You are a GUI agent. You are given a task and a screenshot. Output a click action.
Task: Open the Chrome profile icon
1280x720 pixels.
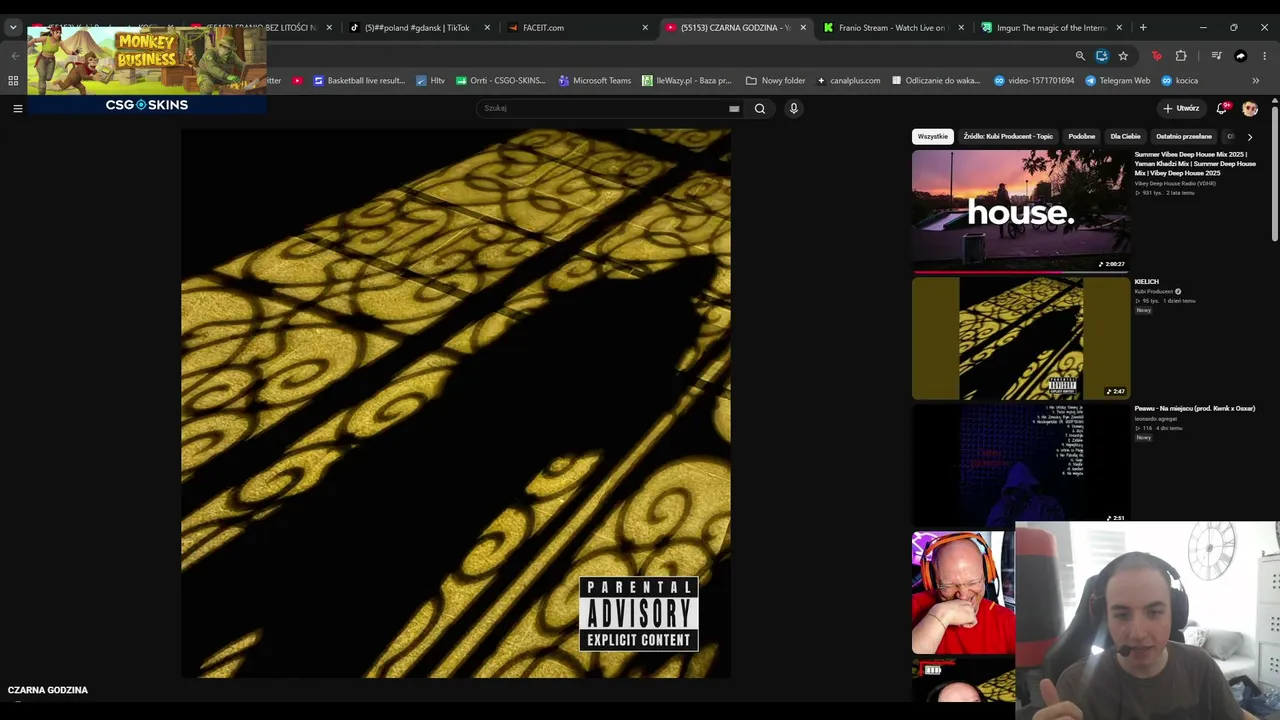1241,56
